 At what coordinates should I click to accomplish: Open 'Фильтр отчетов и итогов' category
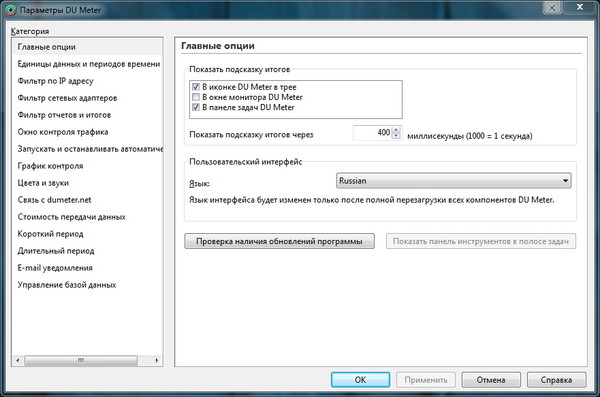click(x=87, y=115)
